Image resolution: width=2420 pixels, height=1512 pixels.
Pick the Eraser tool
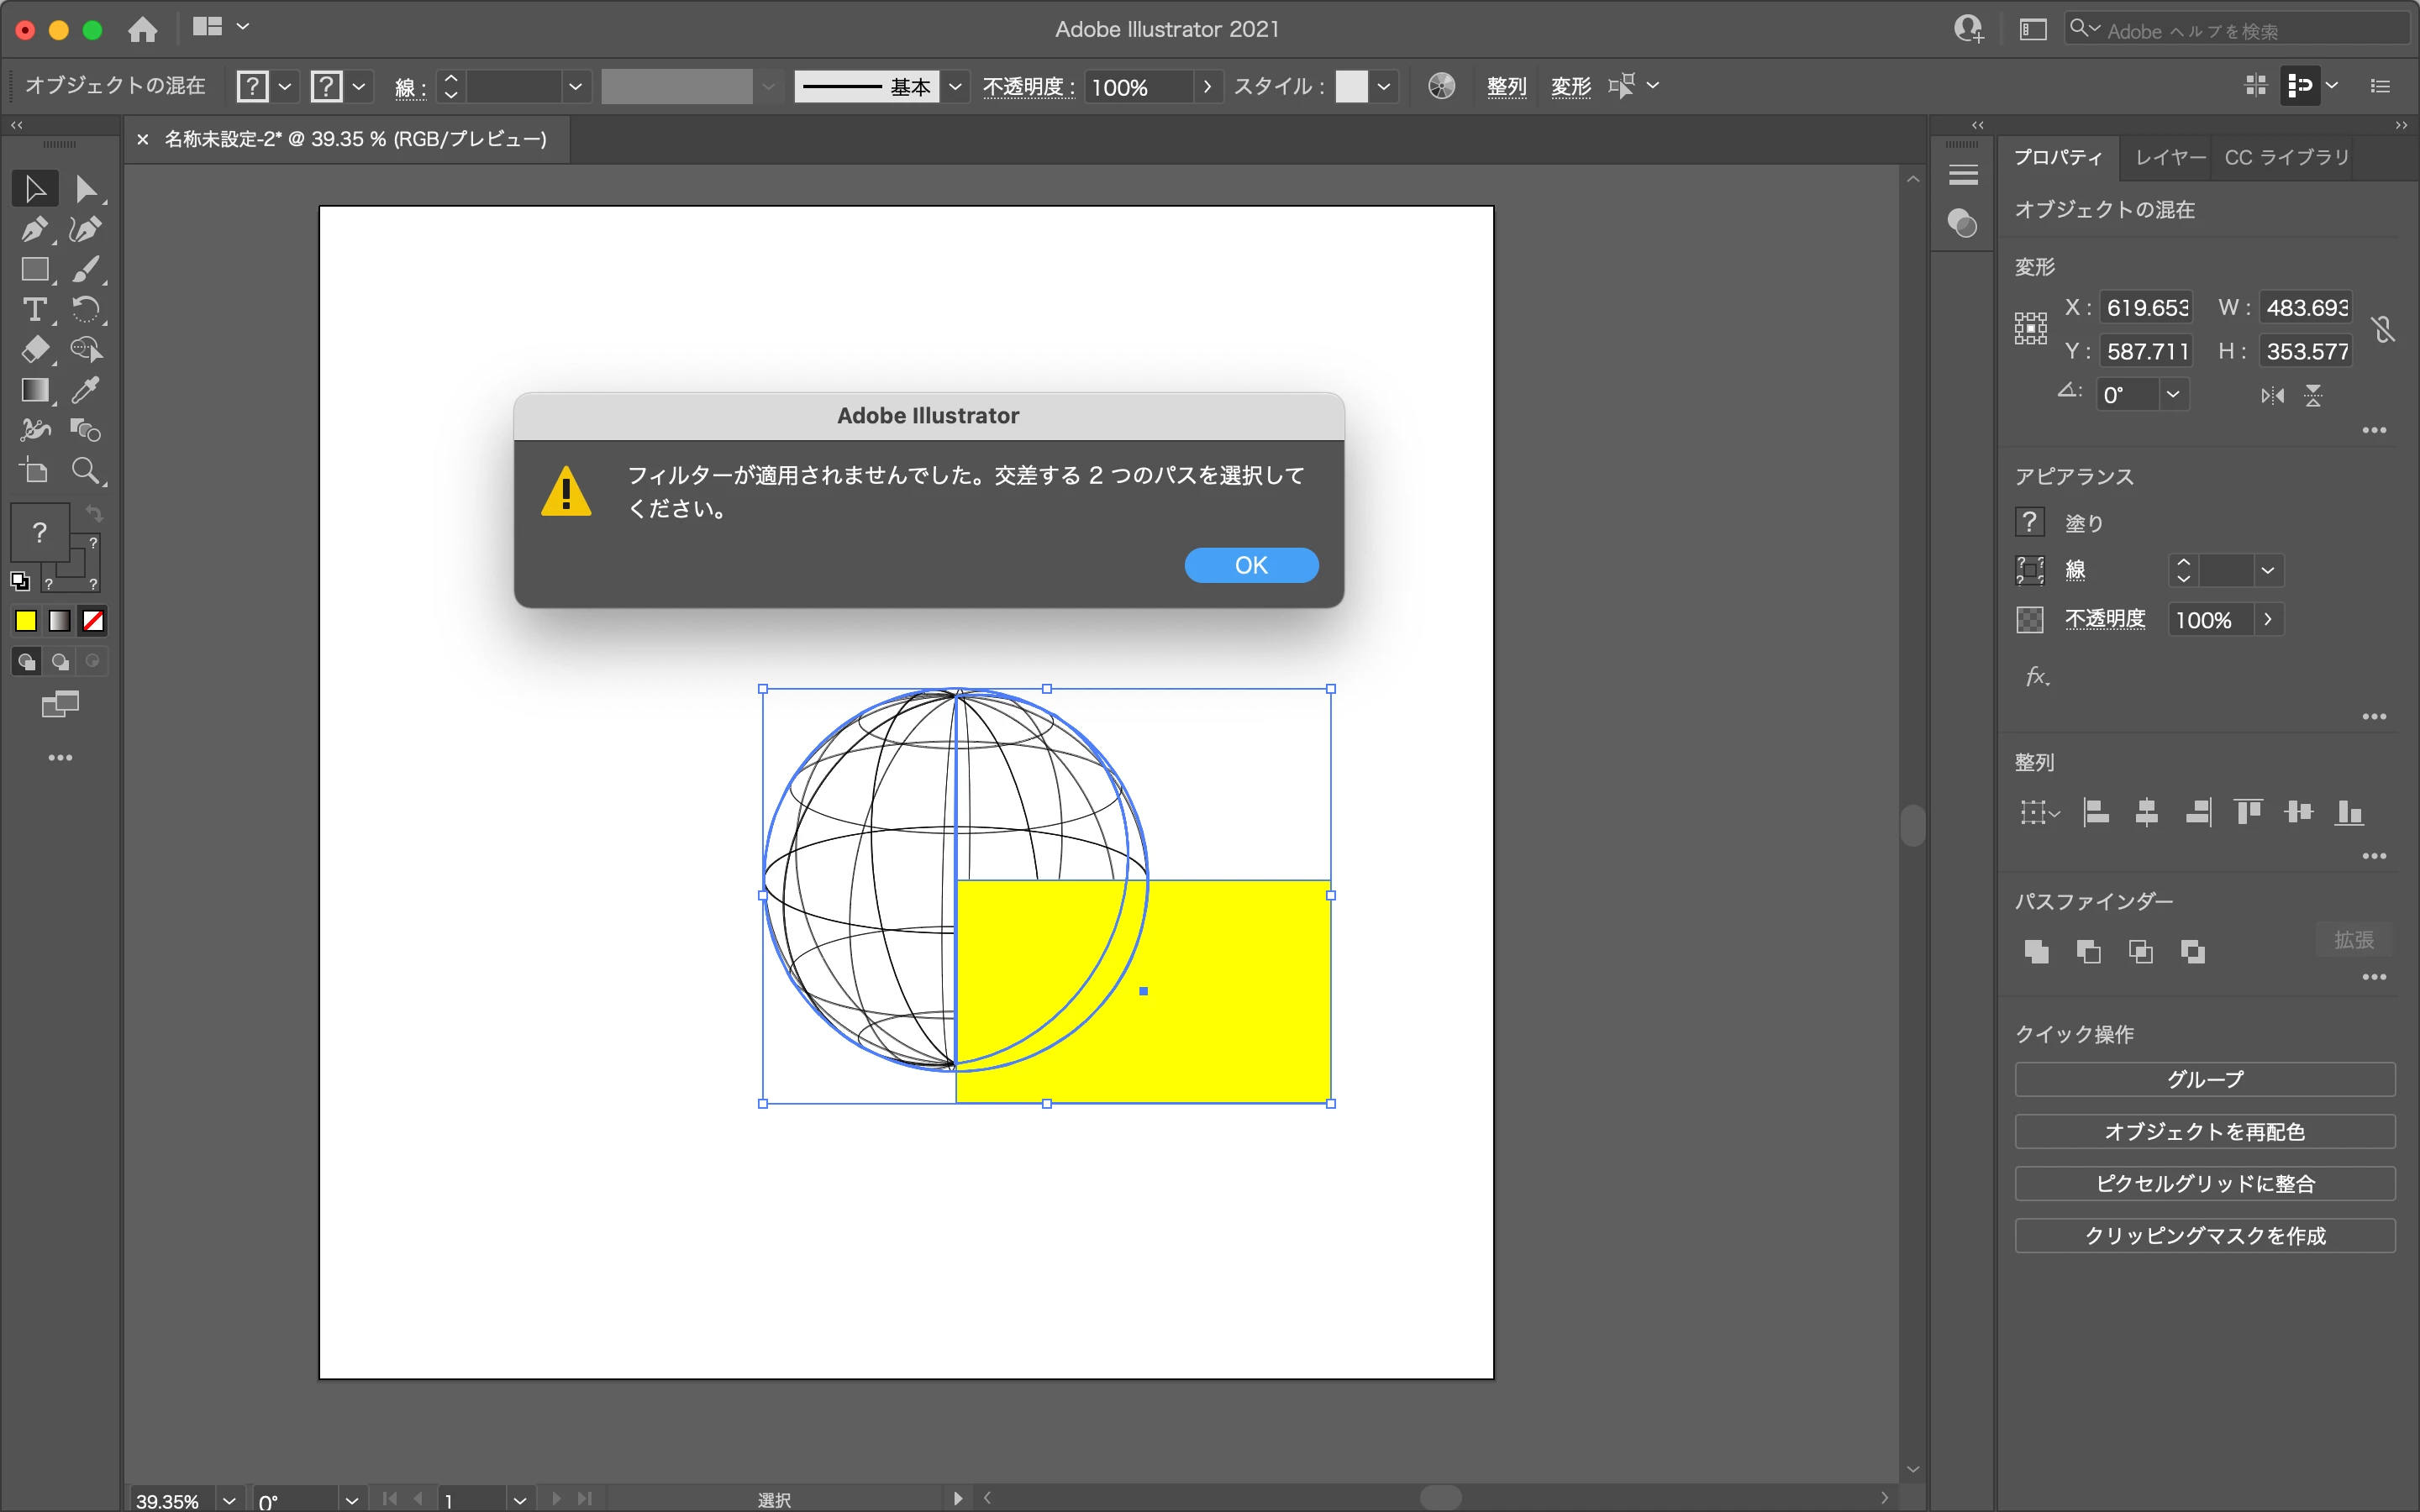pyautogui.click(x=34, y=350)
